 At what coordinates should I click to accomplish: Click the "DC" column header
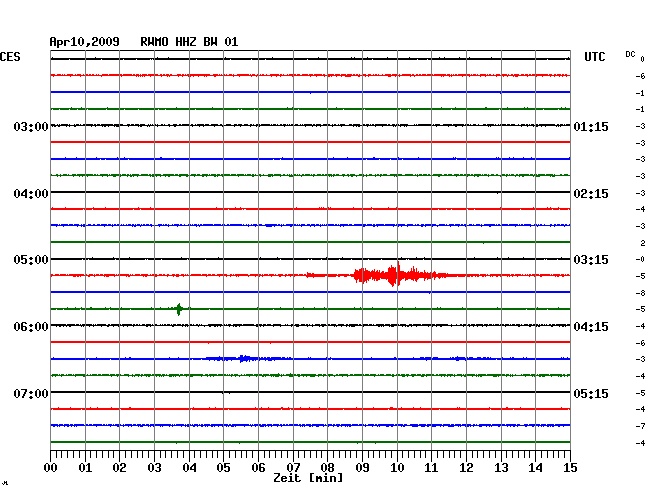[630, 54]
